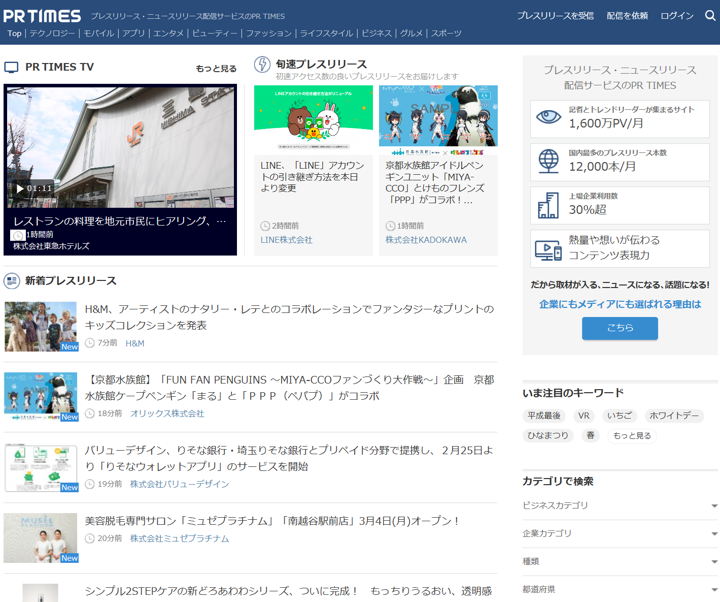Click the clock icon beside 7分前
The height and width of the screenshot is (602, 720).
pyautogui.click(x=90, y=343)
